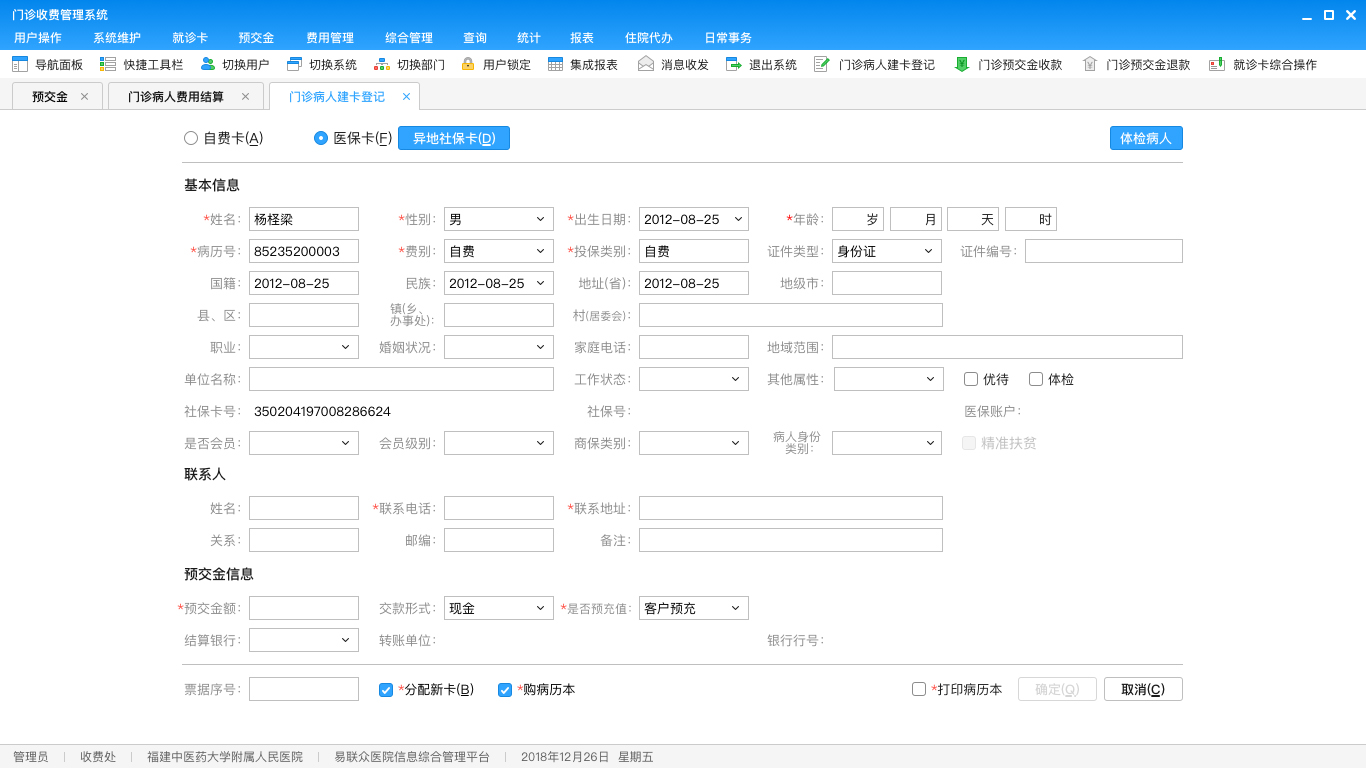Click the 姓名 field containing 杨柽梁

tap(304, 219)
